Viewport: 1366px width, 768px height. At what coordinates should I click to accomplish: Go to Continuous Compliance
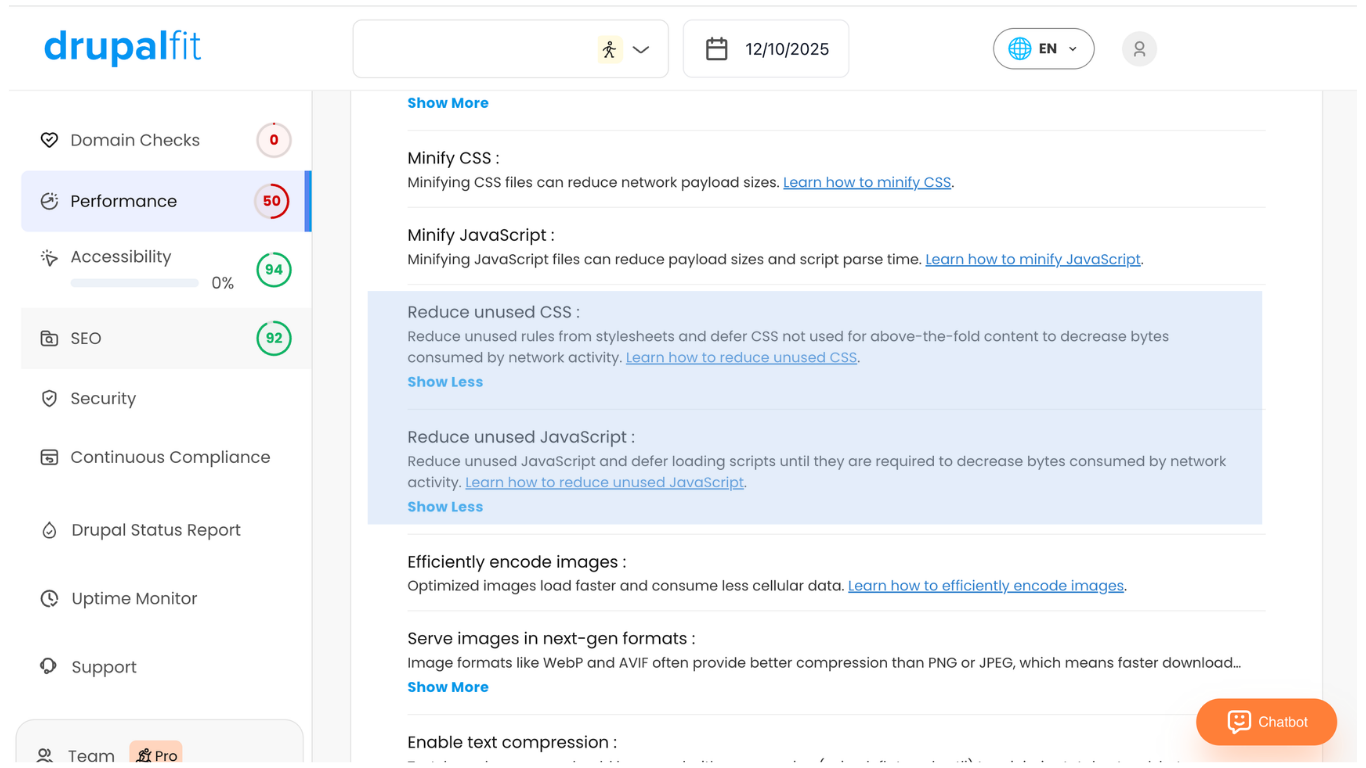[x=165, y=457]
